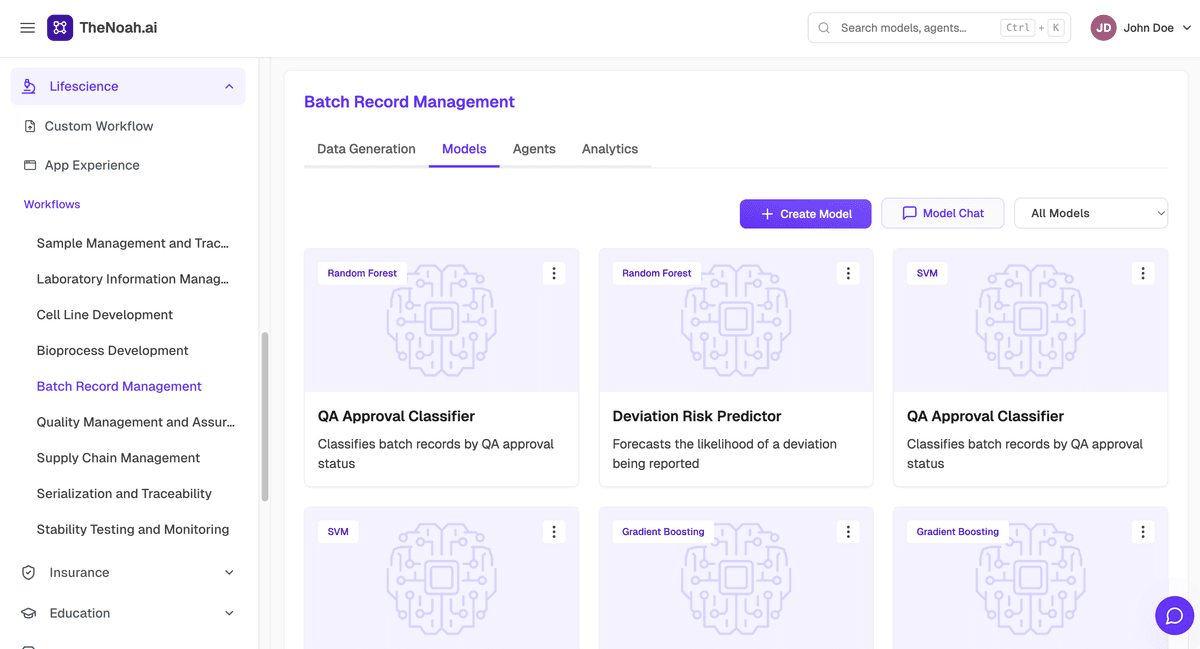Viewport: 1200px width, 649px height.
Task: Switch to the Agents tab
Action: [534, 149]
